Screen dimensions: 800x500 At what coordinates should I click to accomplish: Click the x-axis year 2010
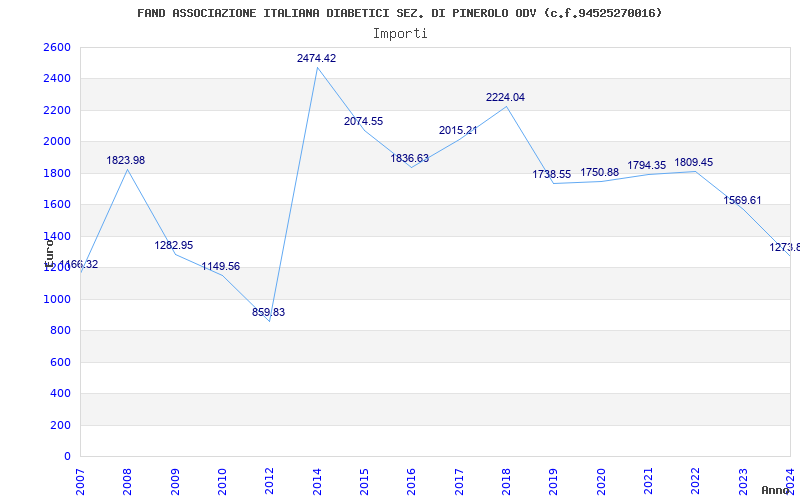tap(222, 482)
